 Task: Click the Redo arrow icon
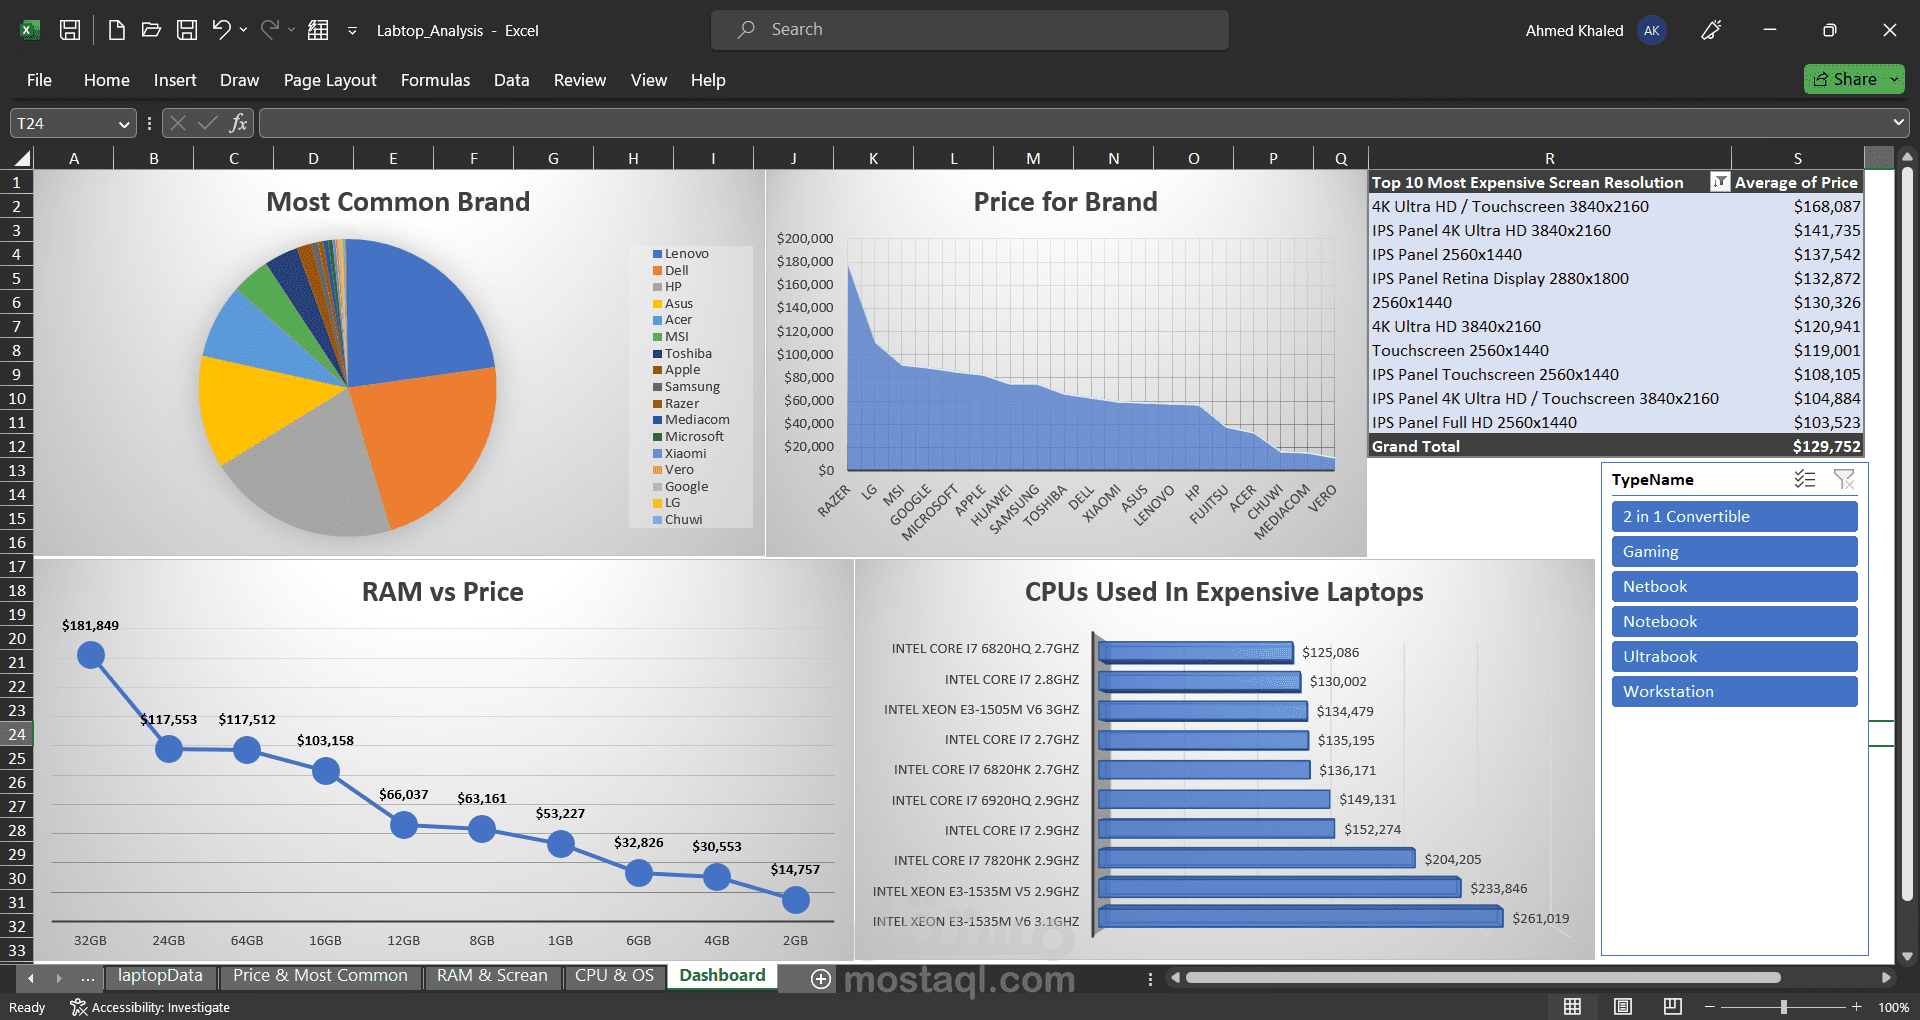click(x=269, y=30)
